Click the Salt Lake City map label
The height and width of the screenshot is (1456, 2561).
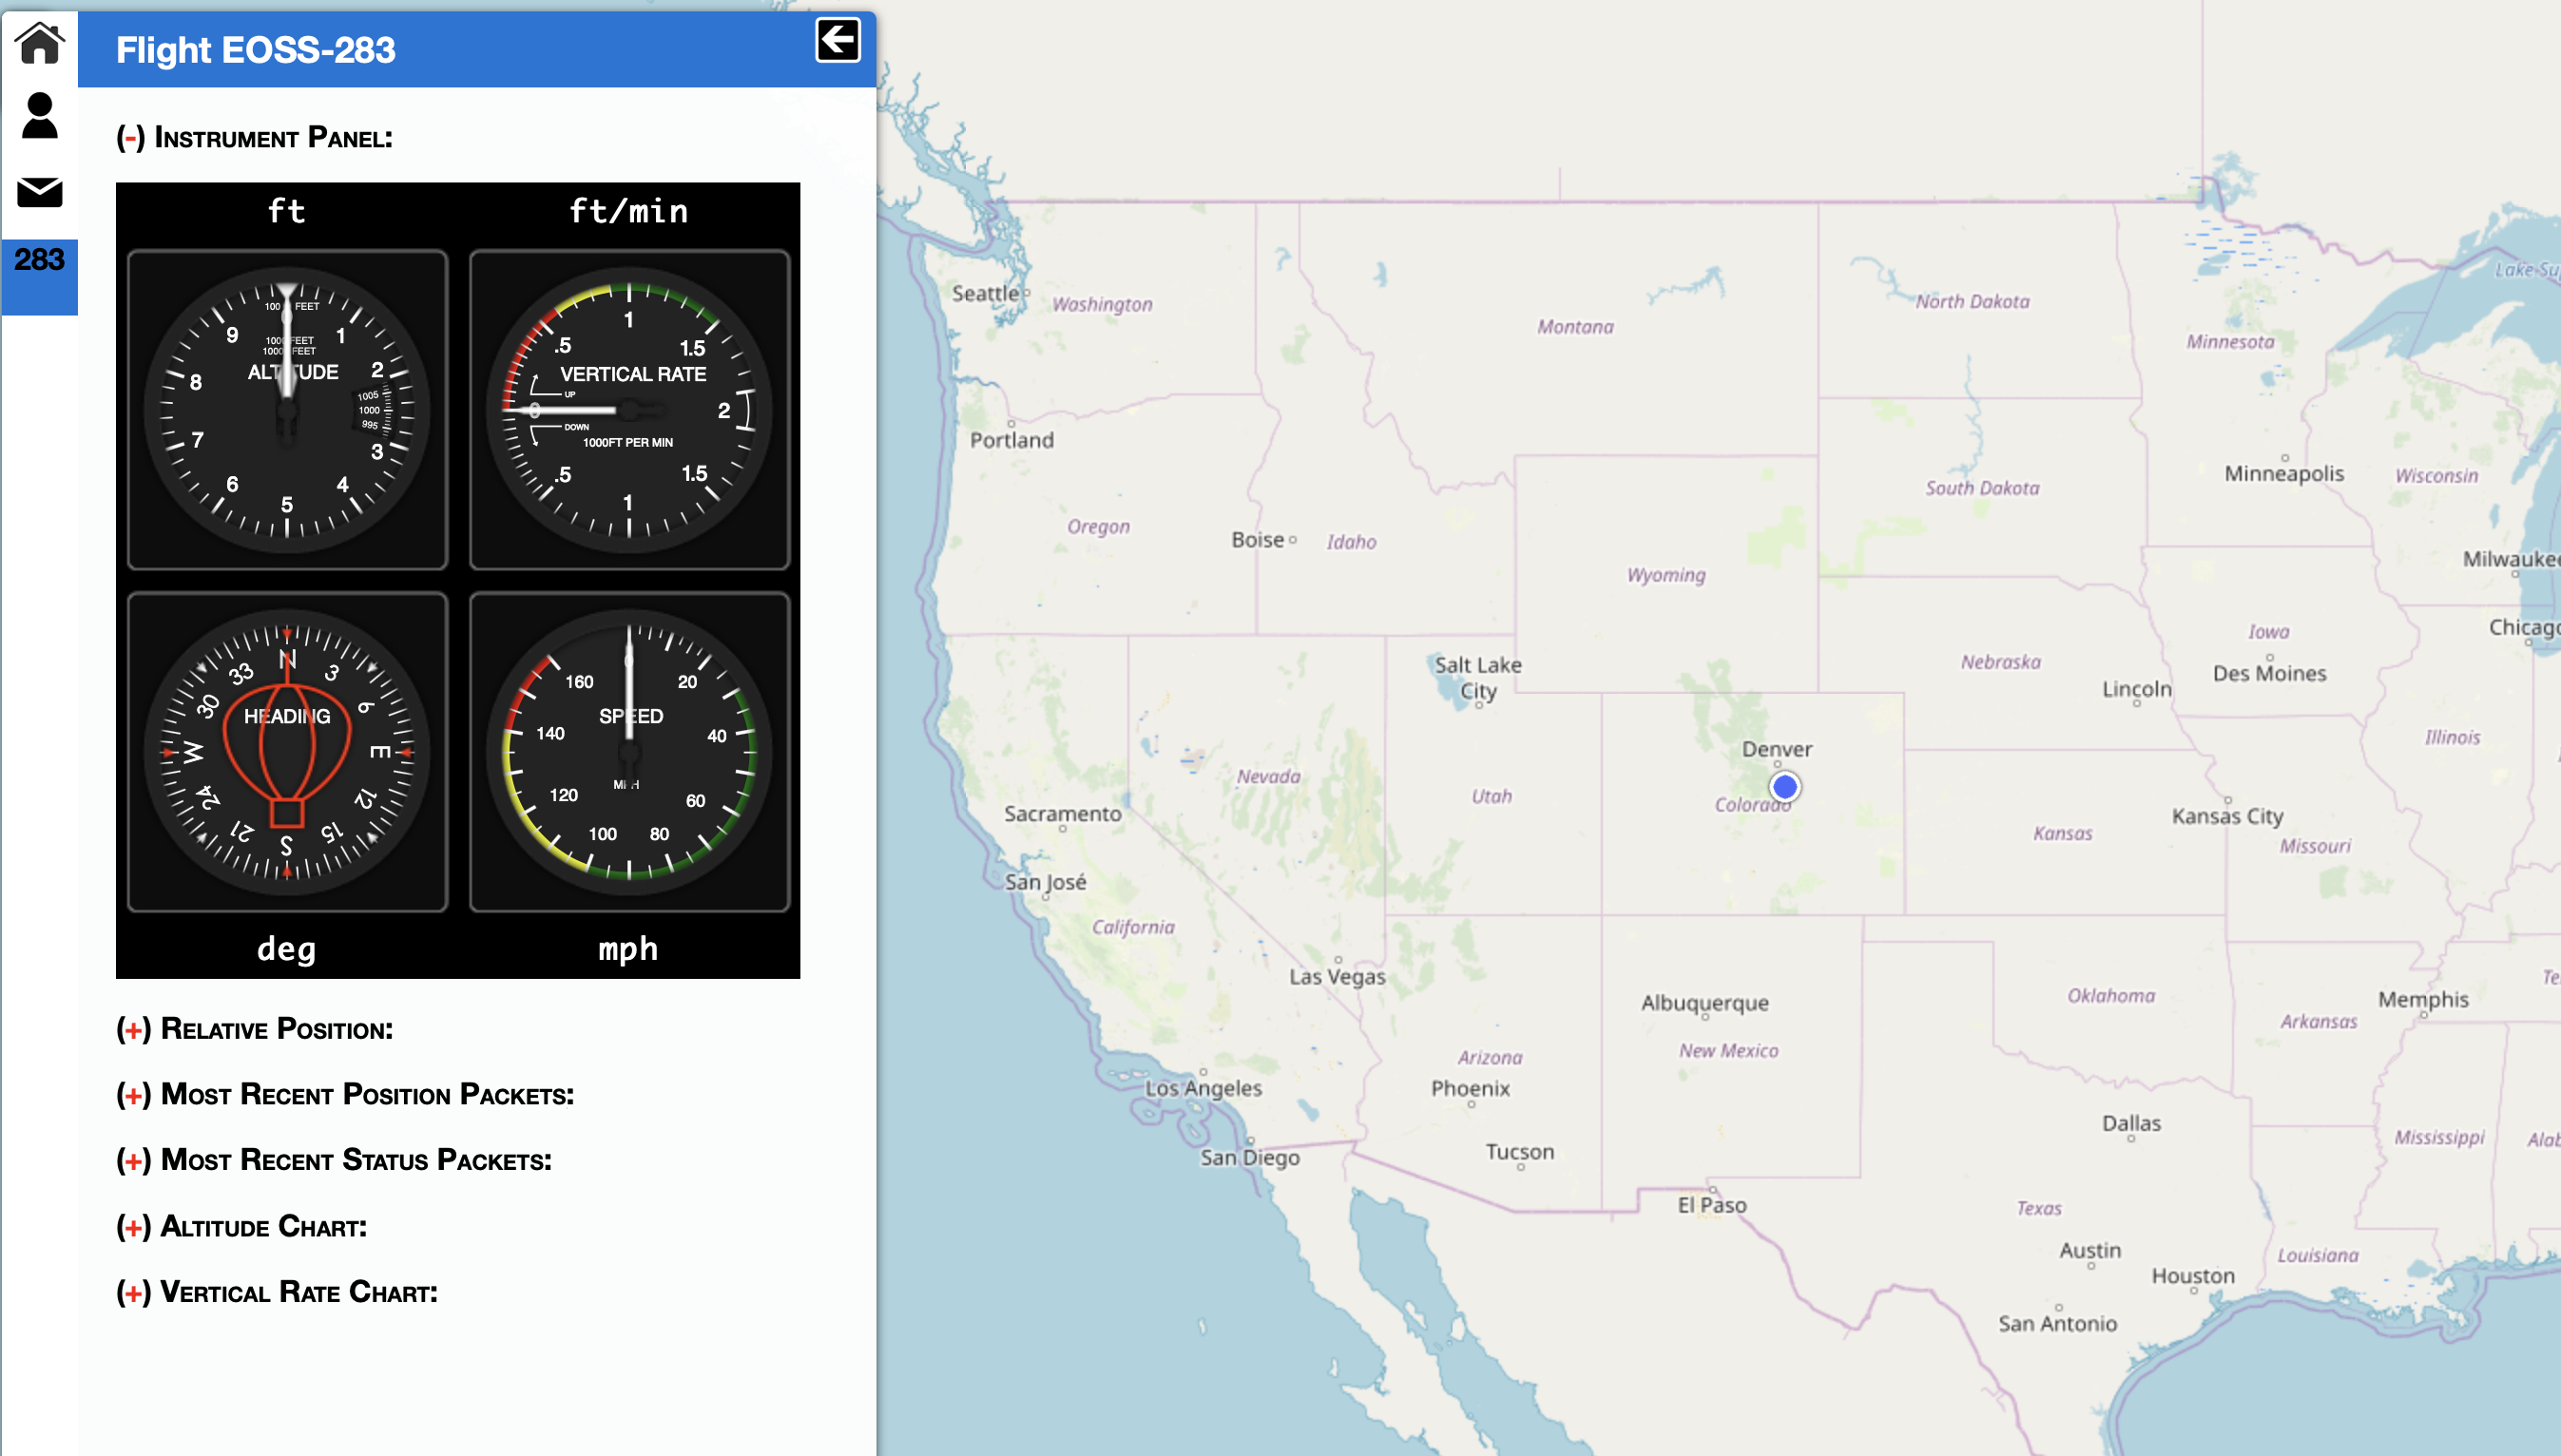(x=1478, y=678)
